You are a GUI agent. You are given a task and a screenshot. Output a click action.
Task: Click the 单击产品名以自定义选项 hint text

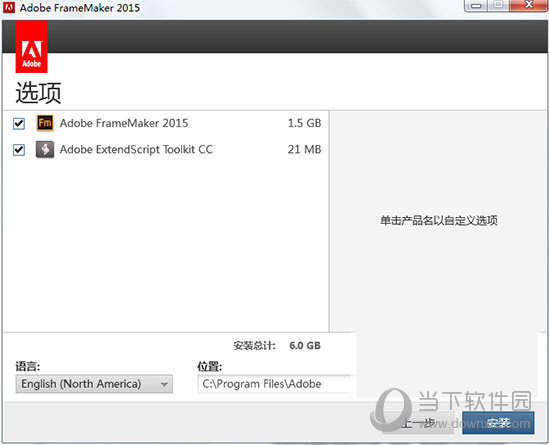pyautogui.click(x=439, y=221)
